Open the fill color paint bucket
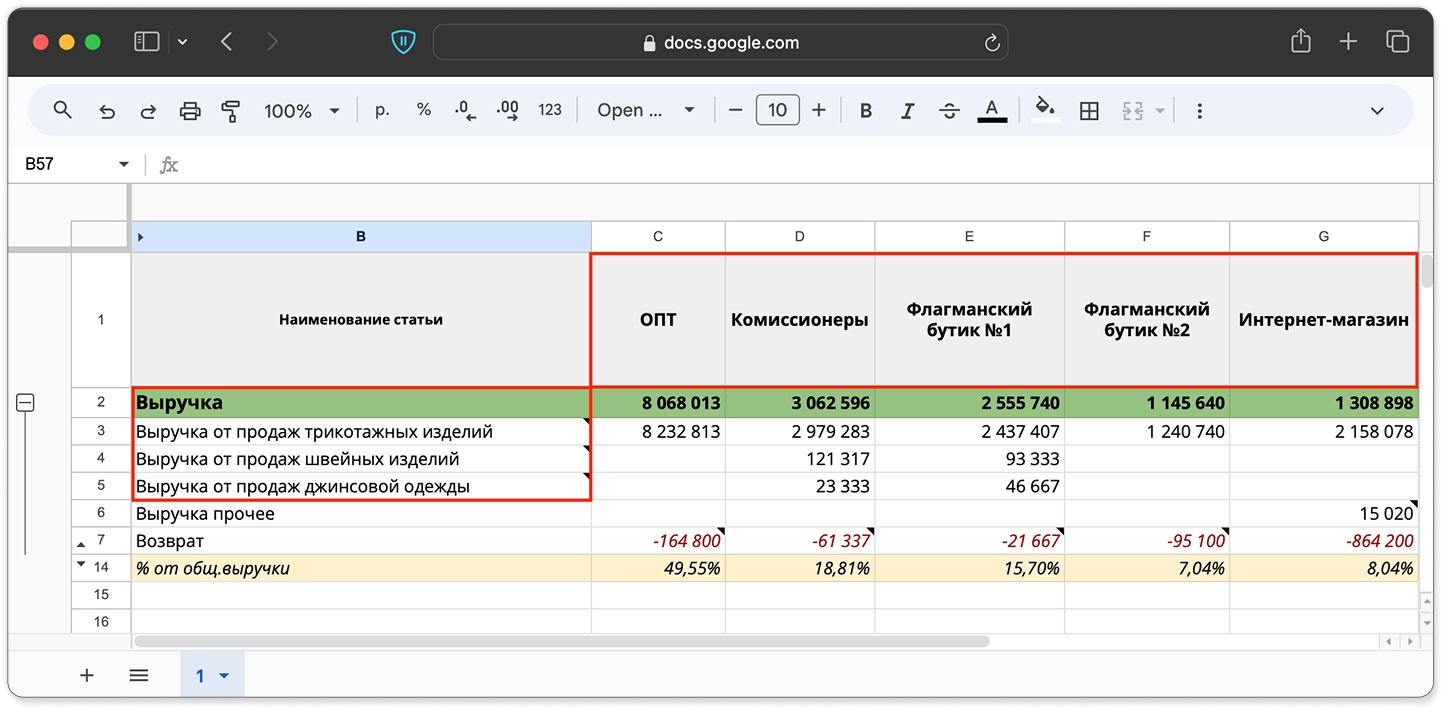 click(x=1045, y=109)
